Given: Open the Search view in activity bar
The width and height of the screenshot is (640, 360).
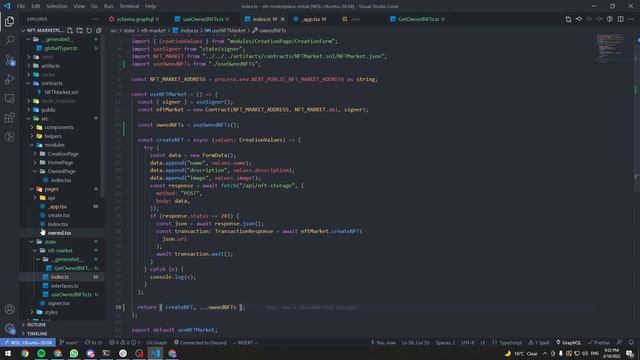Looking at the screenshot, I should click(x=9, y=40).
